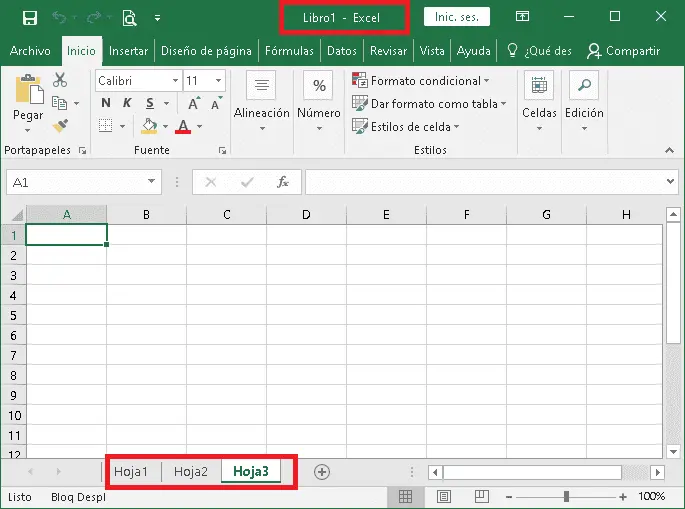685x509 pixels.
Task: Open the font size dropdown
Action: tap(219, 81)
